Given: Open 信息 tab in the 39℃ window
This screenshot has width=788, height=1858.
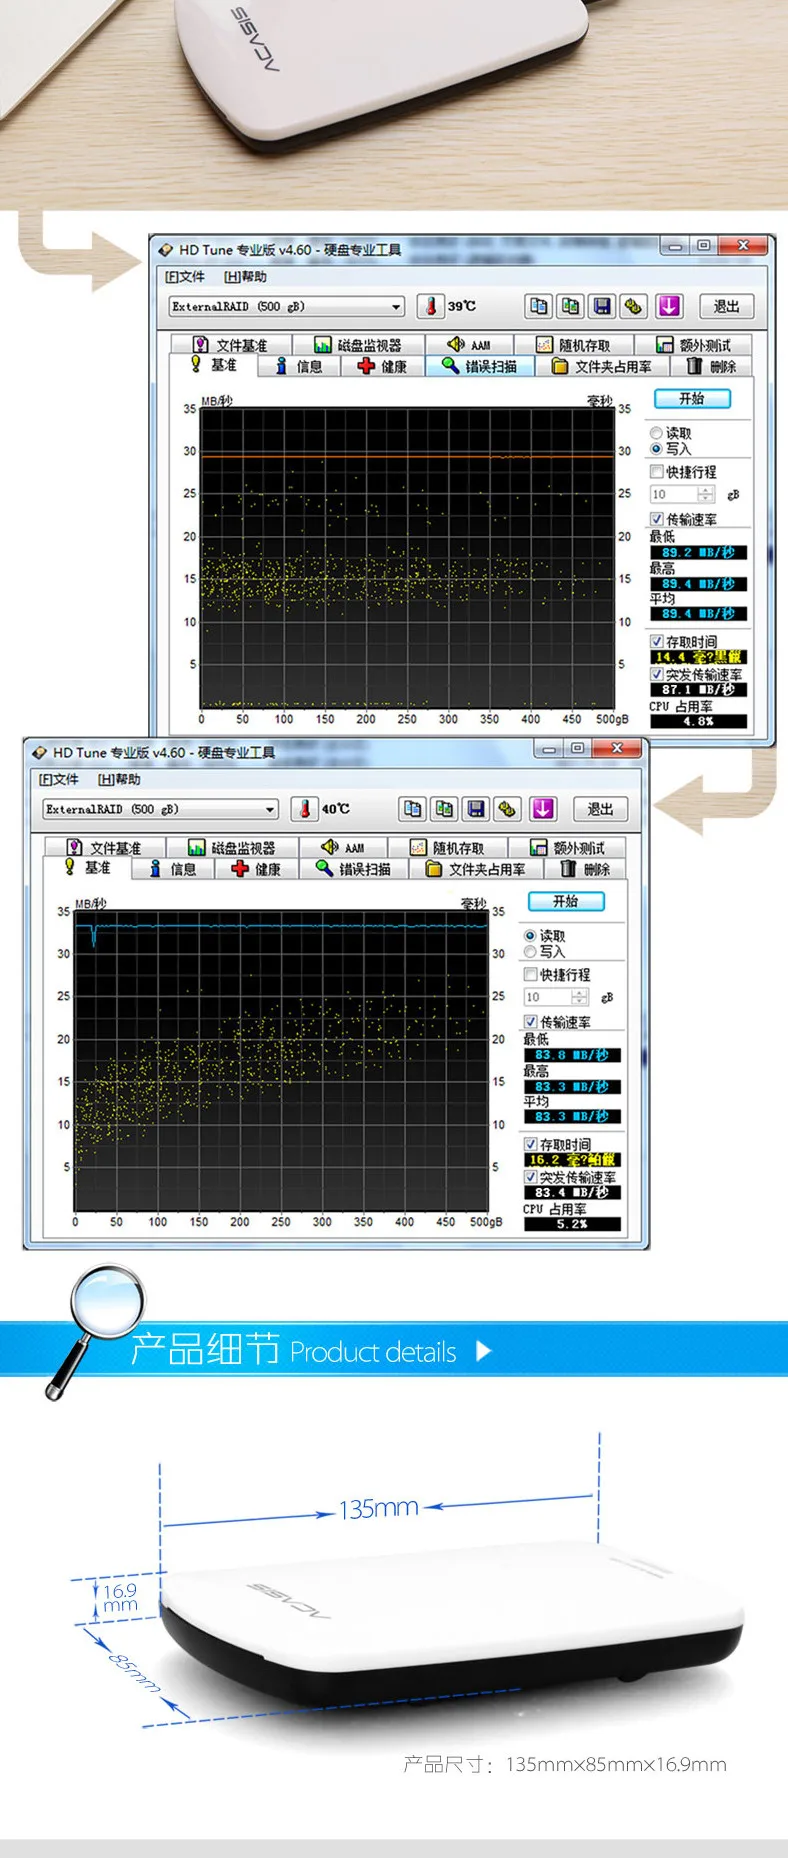Looking at the screenshot, I should pos(300,367).
